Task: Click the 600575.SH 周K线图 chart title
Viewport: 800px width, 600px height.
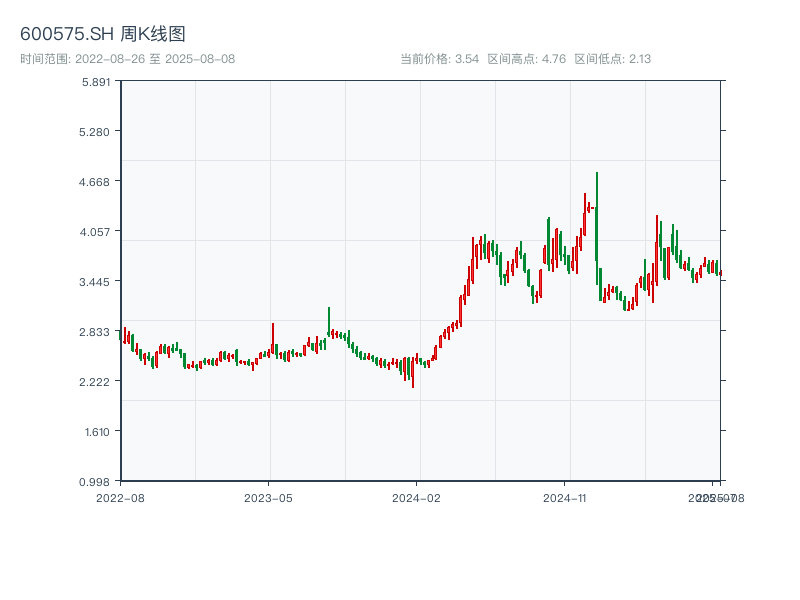Action: pyautogui.click(x=103, y=34)
